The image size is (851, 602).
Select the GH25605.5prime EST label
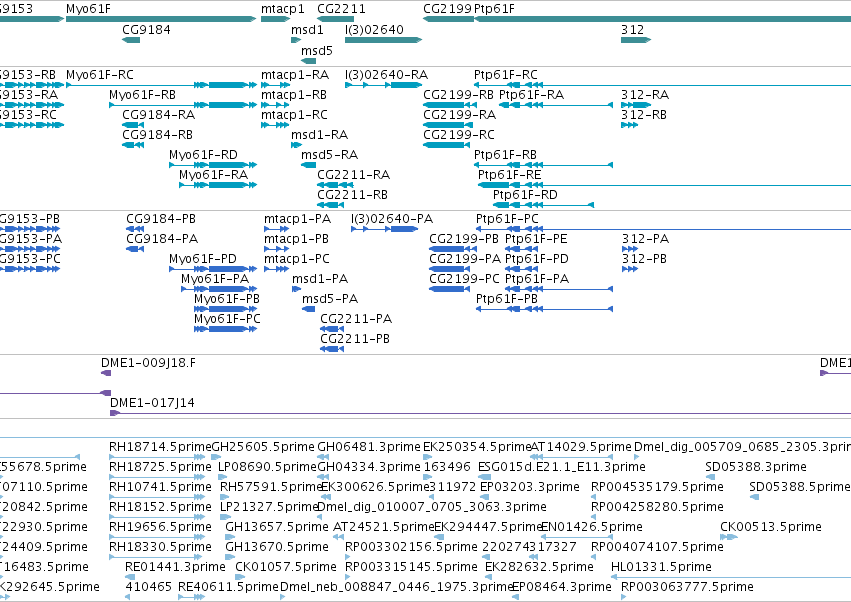point(263,447)
